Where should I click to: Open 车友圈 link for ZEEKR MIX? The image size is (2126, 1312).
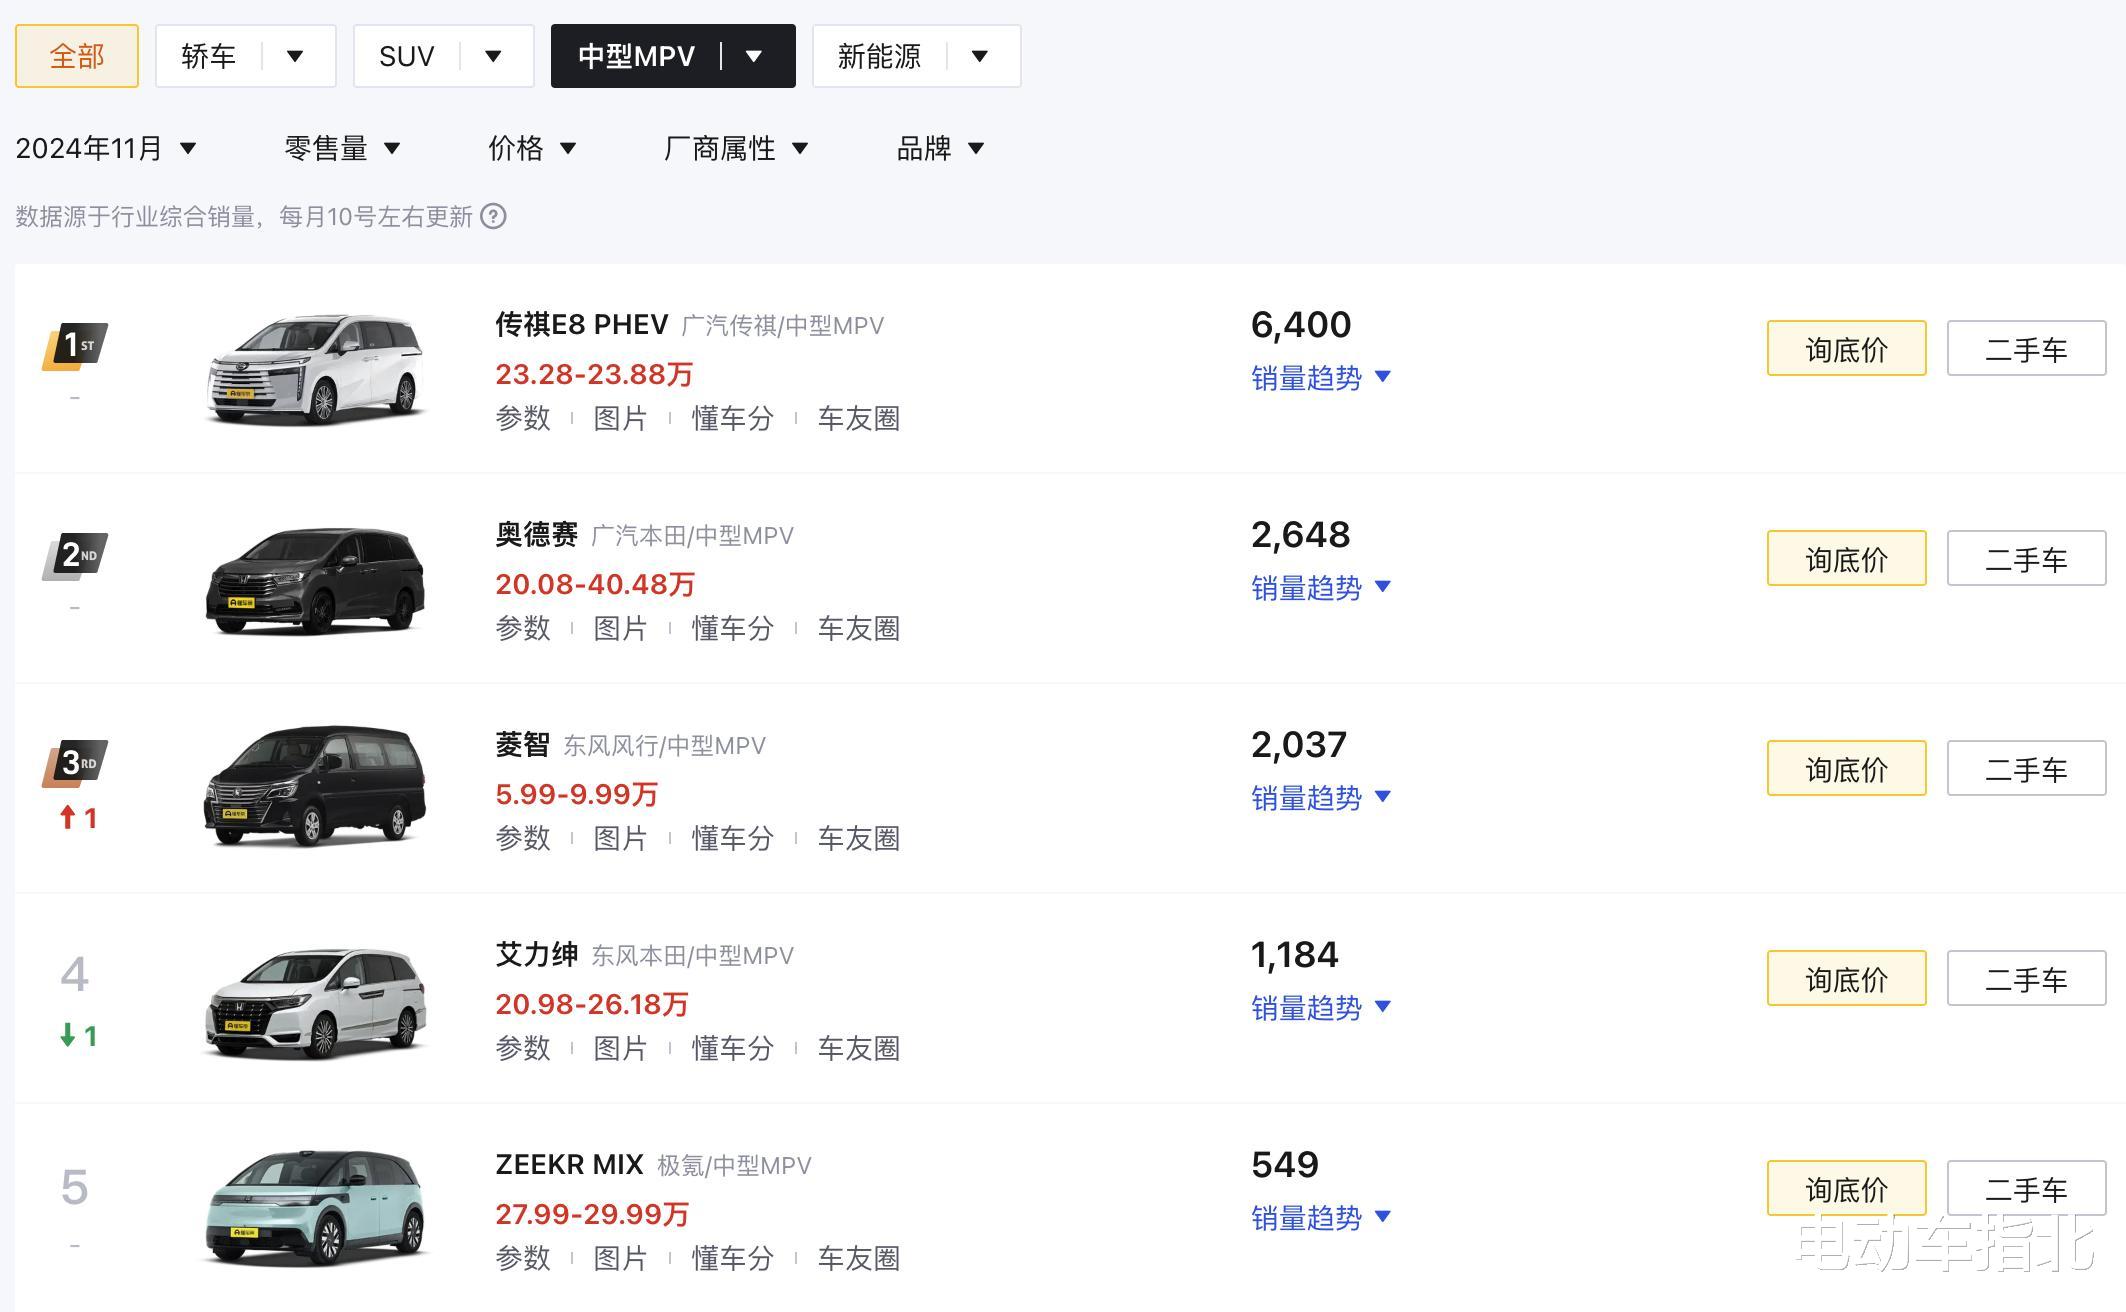click(858, 1258)
